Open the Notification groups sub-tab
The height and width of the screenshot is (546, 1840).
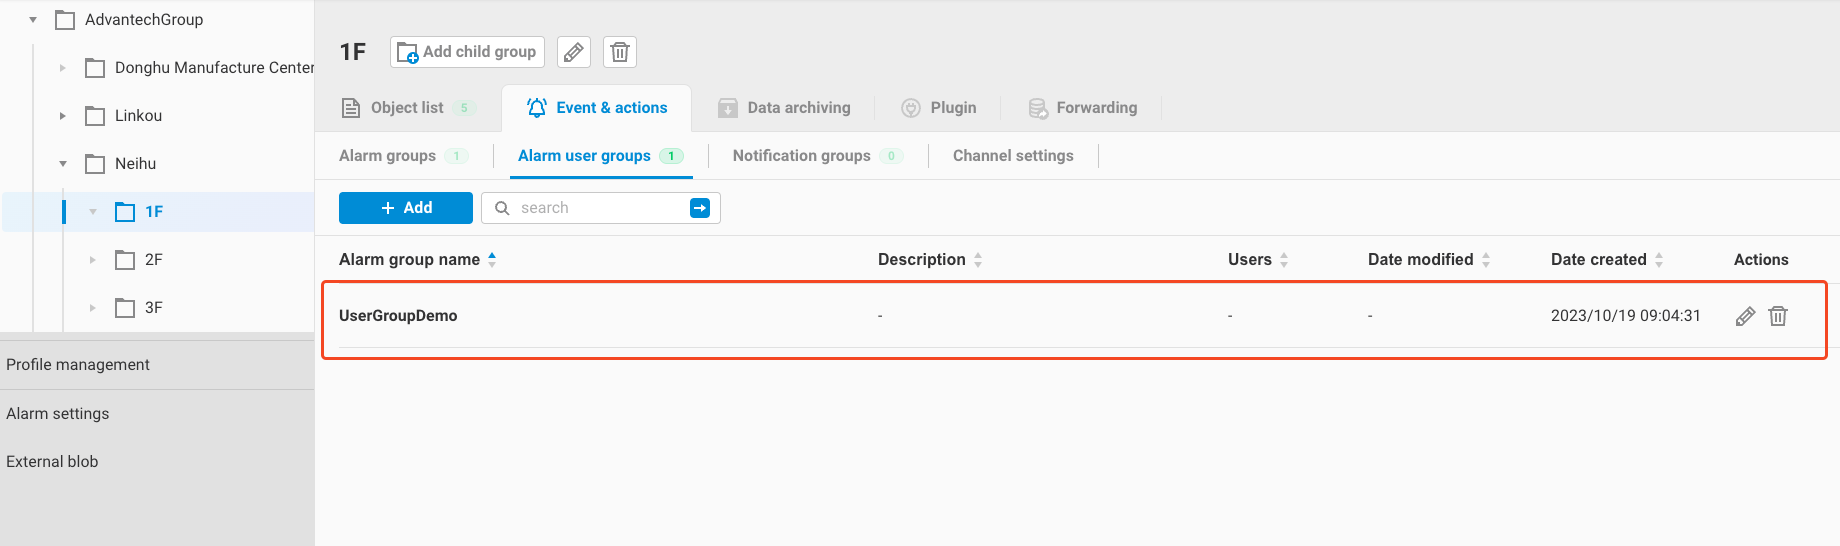coord(802,156)
